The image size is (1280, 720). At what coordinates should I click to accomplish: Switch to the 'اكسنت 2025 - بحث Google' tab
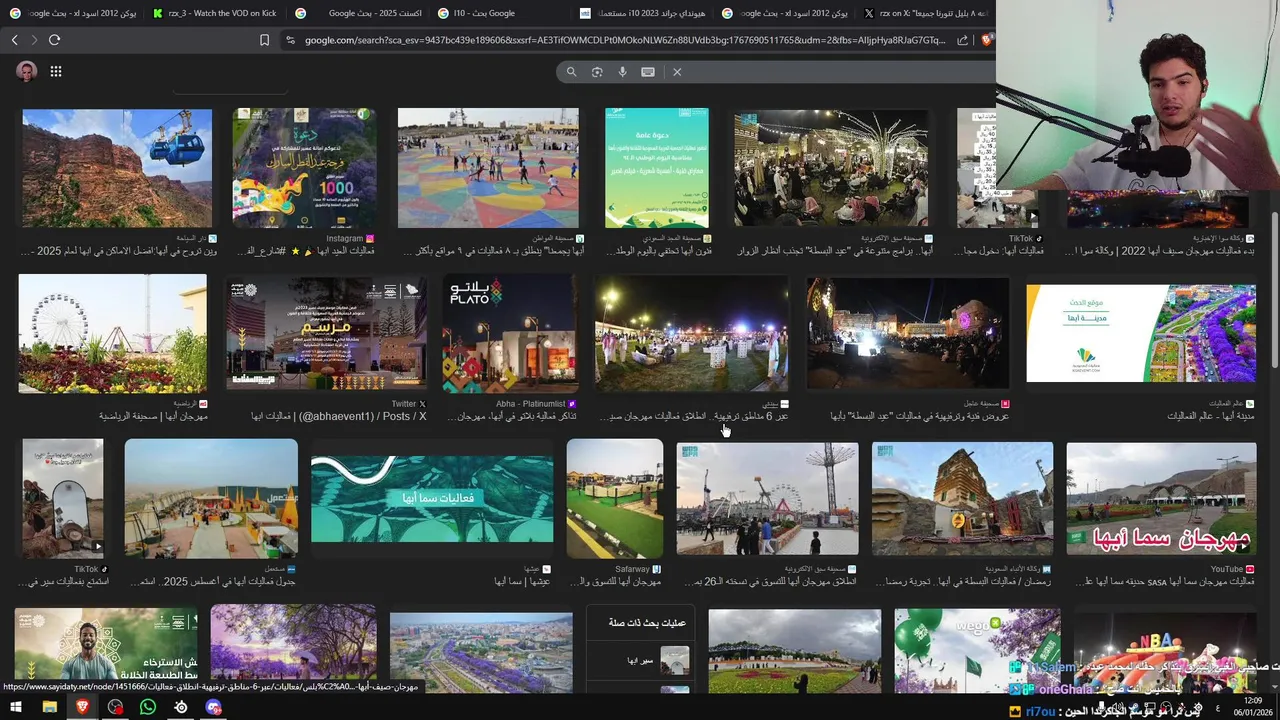[x=360, y=13]
